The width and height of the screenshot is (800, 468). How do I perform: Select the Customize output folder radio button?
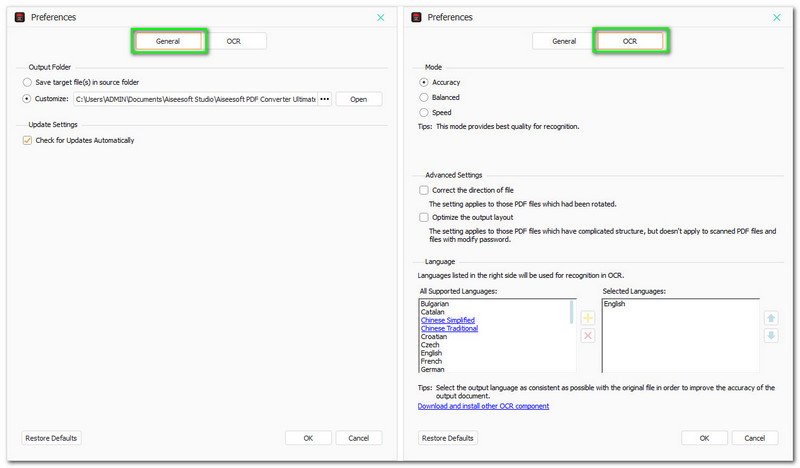point(27,99)
